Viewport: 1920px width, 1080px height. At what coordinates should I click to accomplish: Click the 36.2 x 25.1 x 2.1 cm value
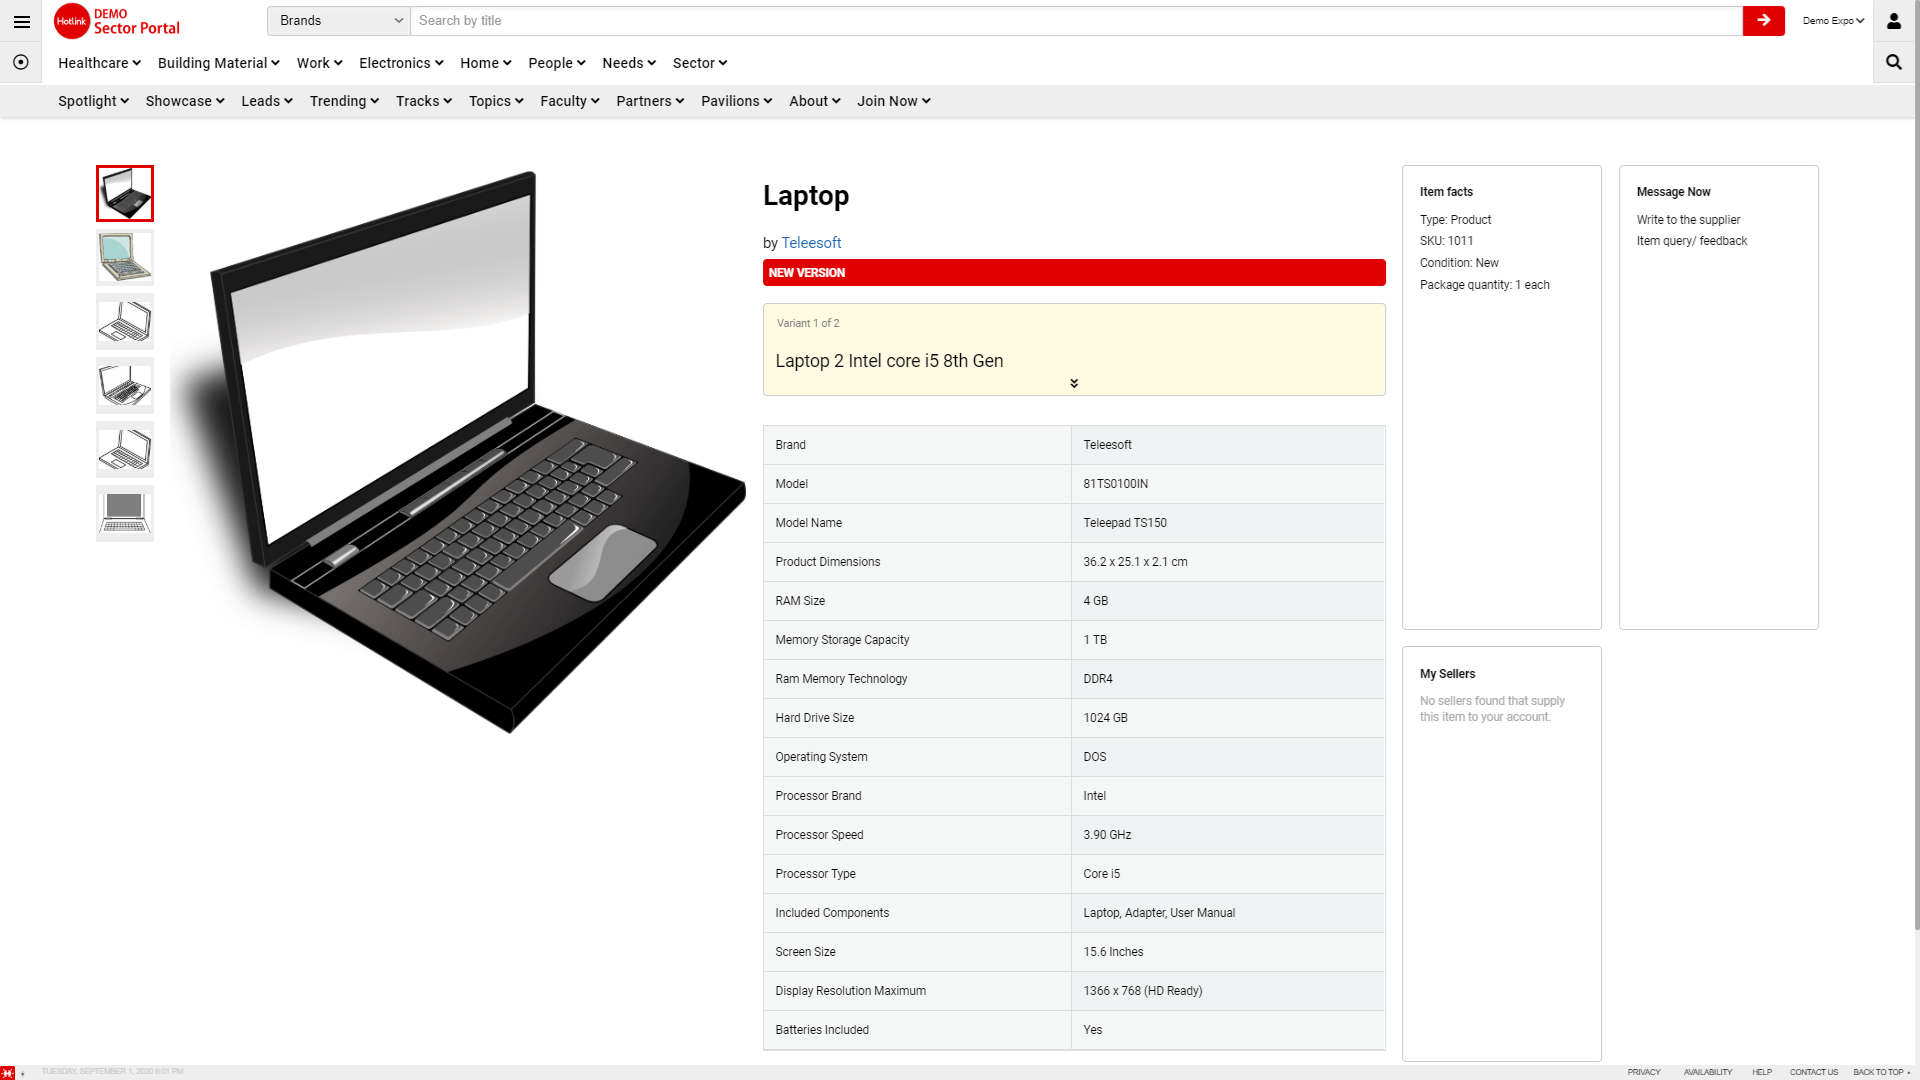pyautogui.click(x=1135, y=562)
